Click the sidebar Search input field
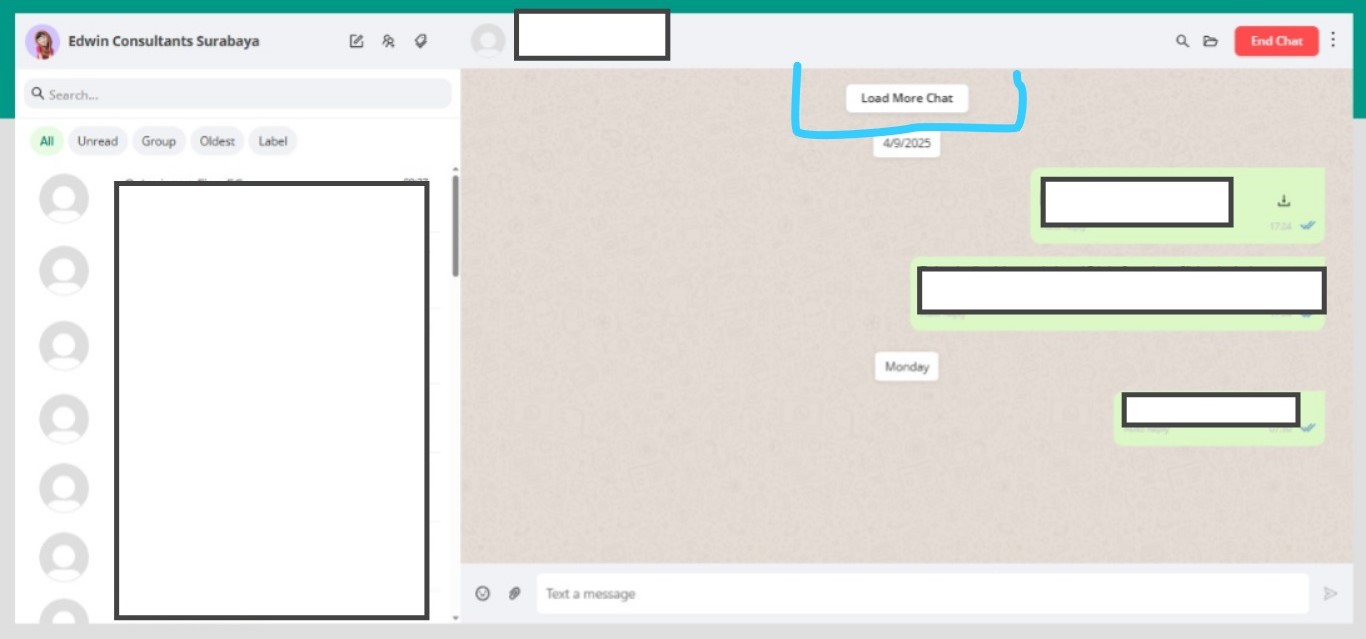This screenshot has height=639, width=1366. (240, 94)
